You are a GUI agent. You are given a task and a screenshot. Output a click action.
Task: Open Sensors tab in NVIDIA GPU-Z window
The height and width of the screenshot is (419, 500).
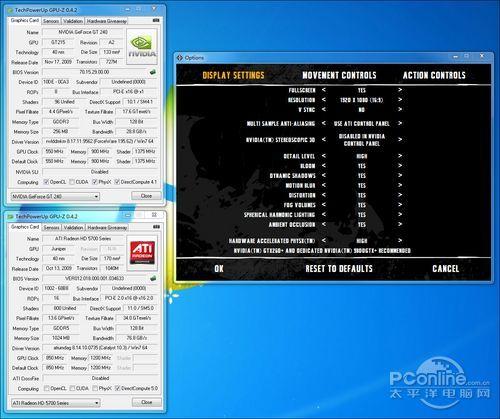tap(51, 21)
